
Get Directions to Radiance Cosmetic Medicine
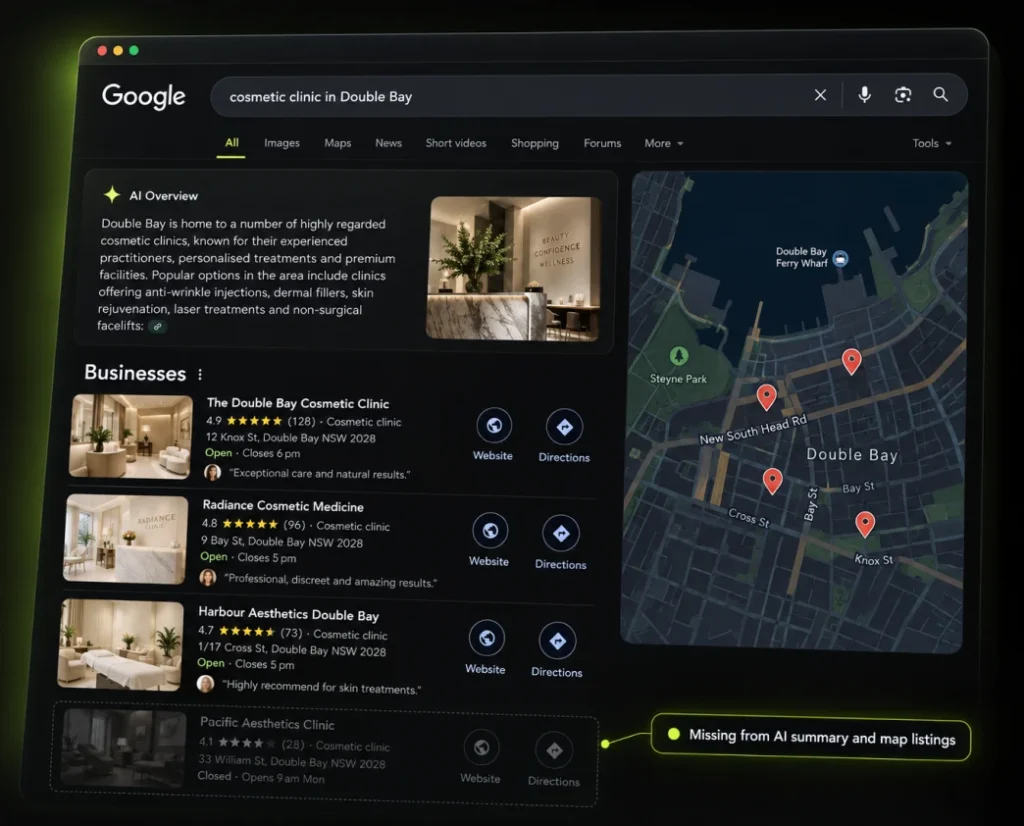(x=560, y=533)
